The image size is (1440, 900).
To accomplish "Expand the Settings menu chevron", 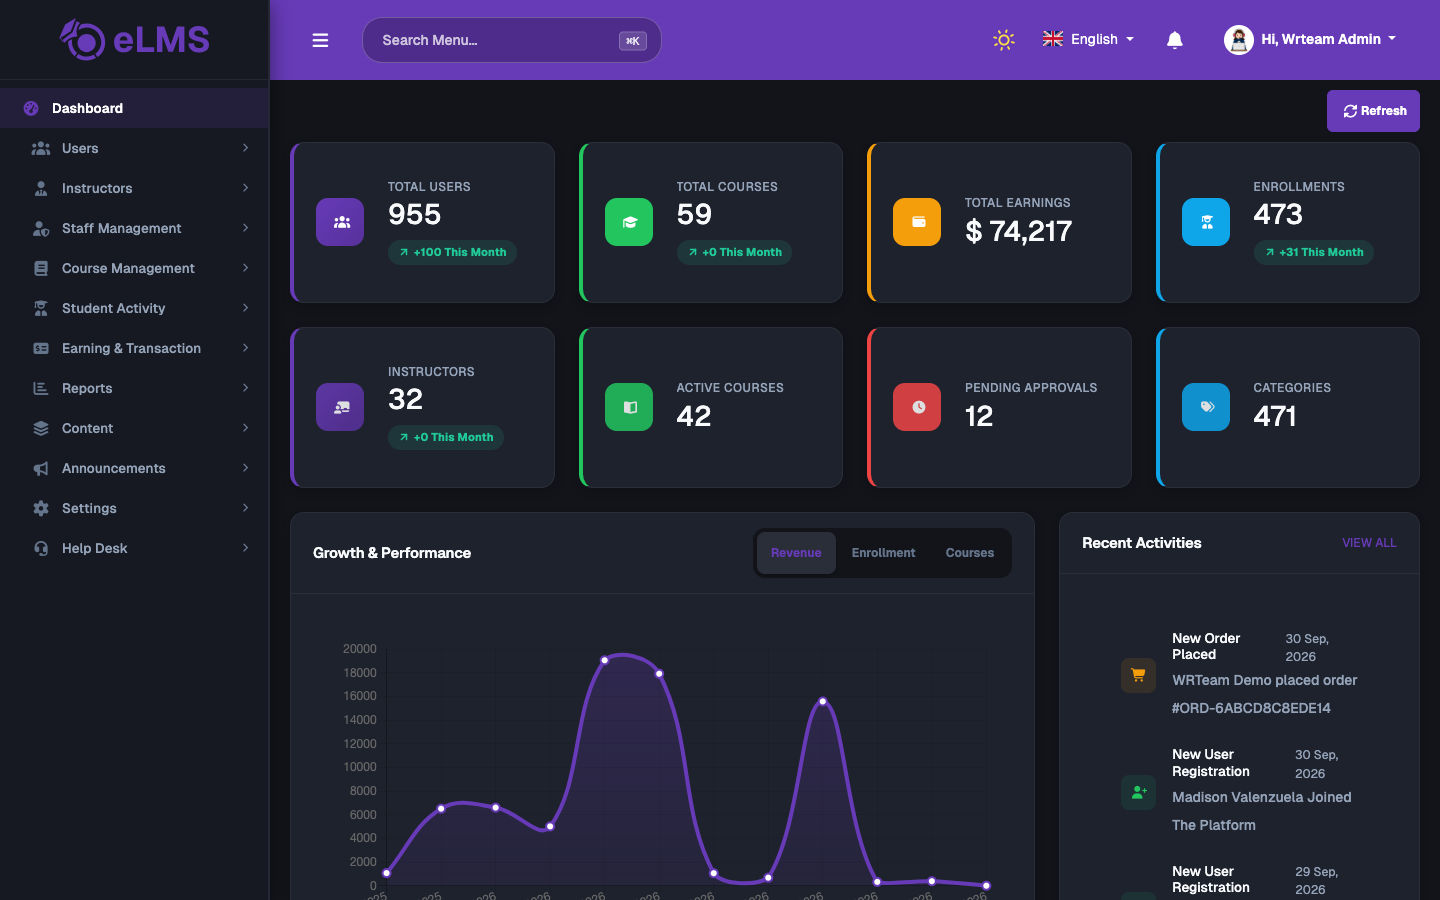I will (245, 508).
